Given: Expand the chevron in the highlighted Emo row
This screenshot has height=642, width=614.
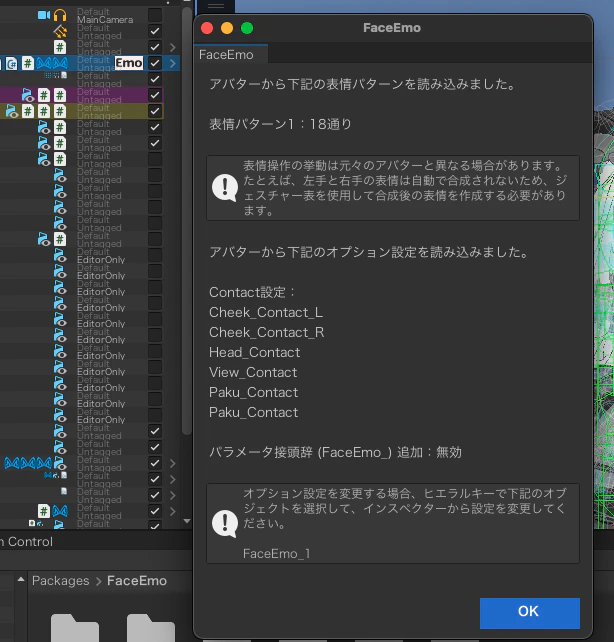Looking at the screenshot, I should 172,63.
